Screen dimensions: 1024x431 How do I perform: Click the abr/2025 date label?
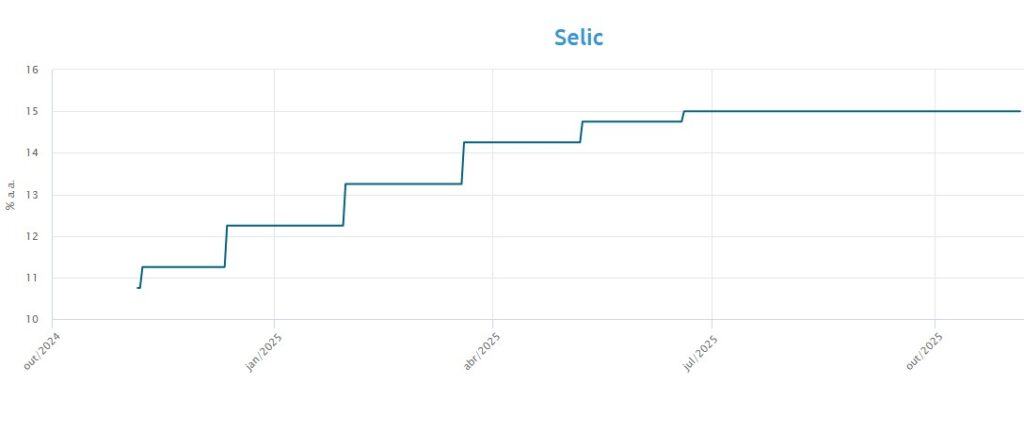(483, 350)
